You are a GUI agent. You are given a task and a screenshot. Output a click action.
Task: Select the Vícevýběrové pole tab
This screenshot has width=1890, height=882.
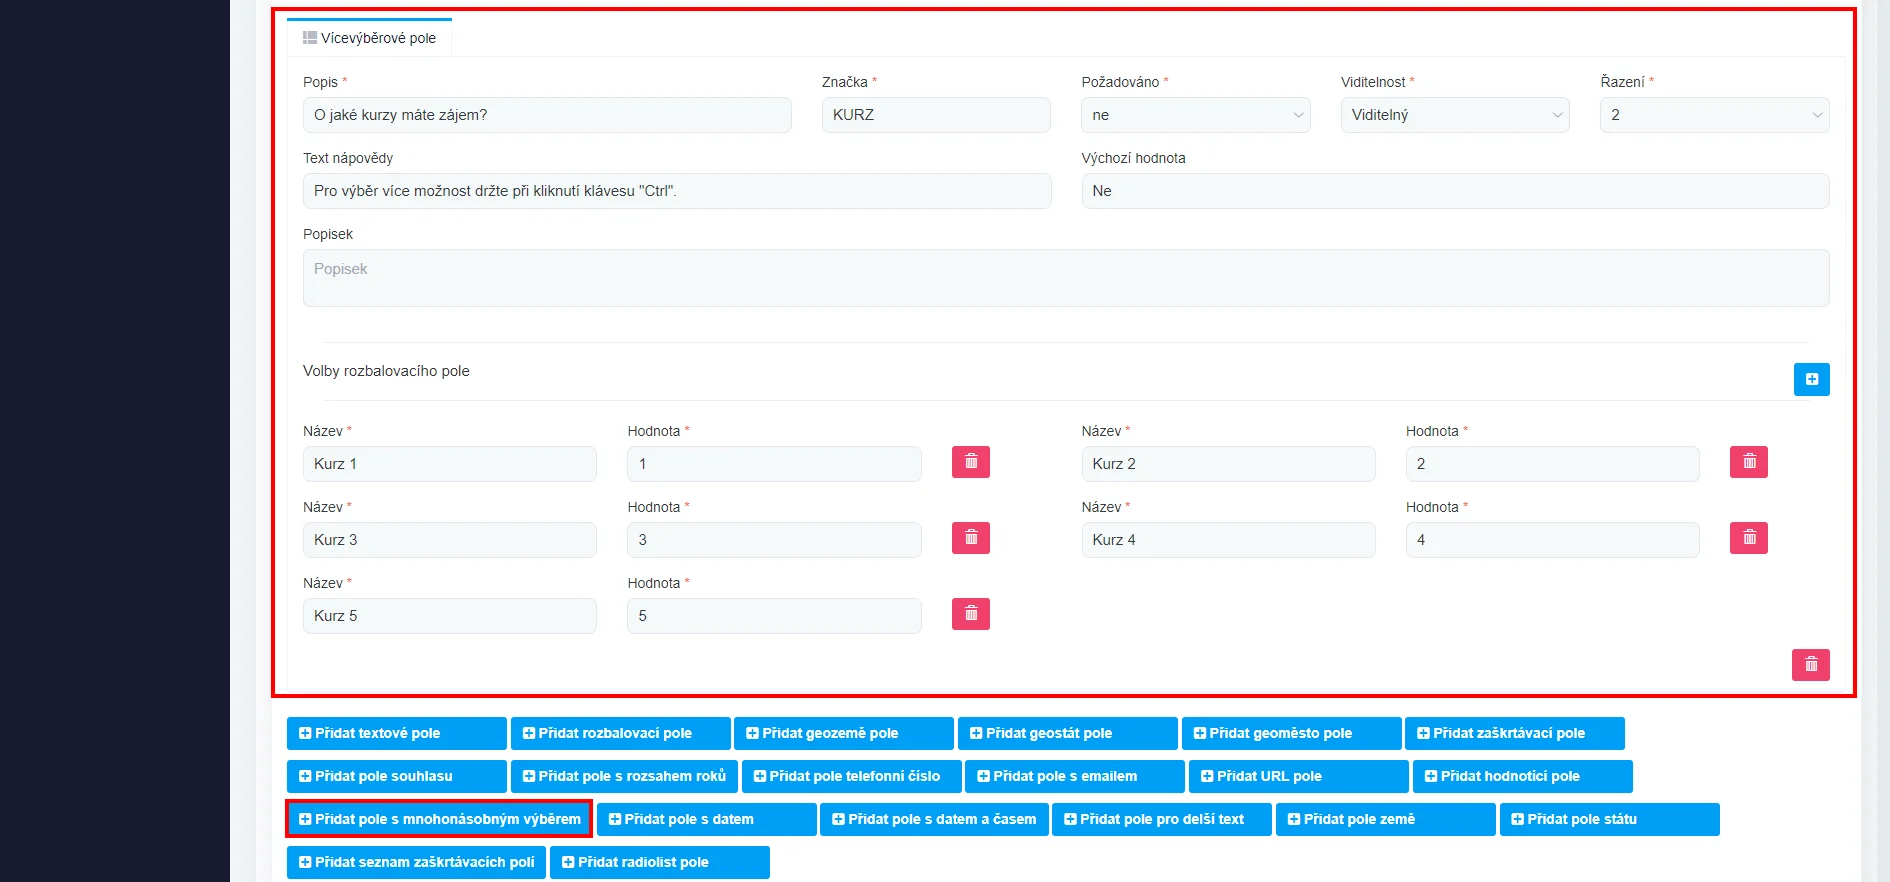[370, 38]
